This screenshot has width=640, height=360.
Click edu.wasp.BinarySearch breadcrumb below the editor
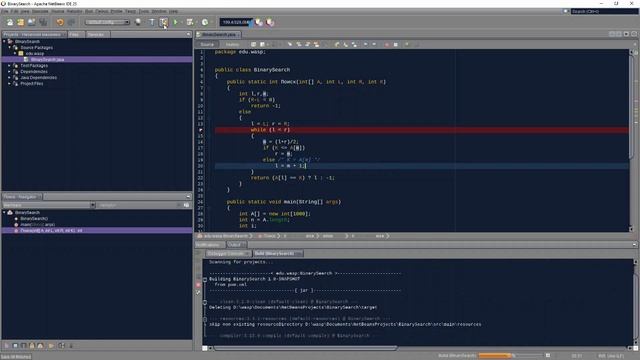[225, 236]
